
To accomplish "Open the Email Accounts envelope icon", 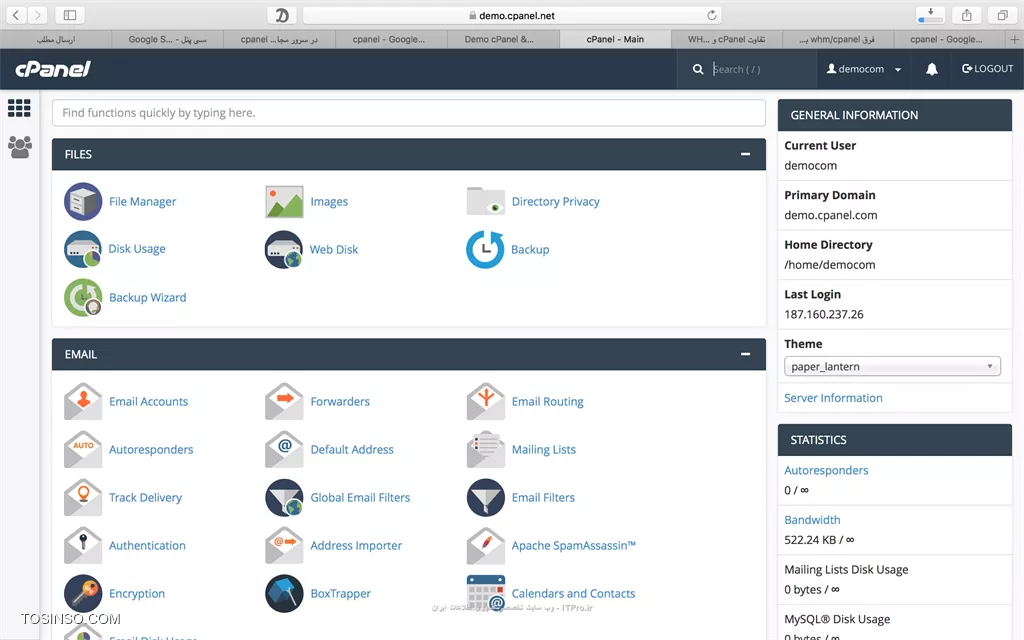I will 83,402.
